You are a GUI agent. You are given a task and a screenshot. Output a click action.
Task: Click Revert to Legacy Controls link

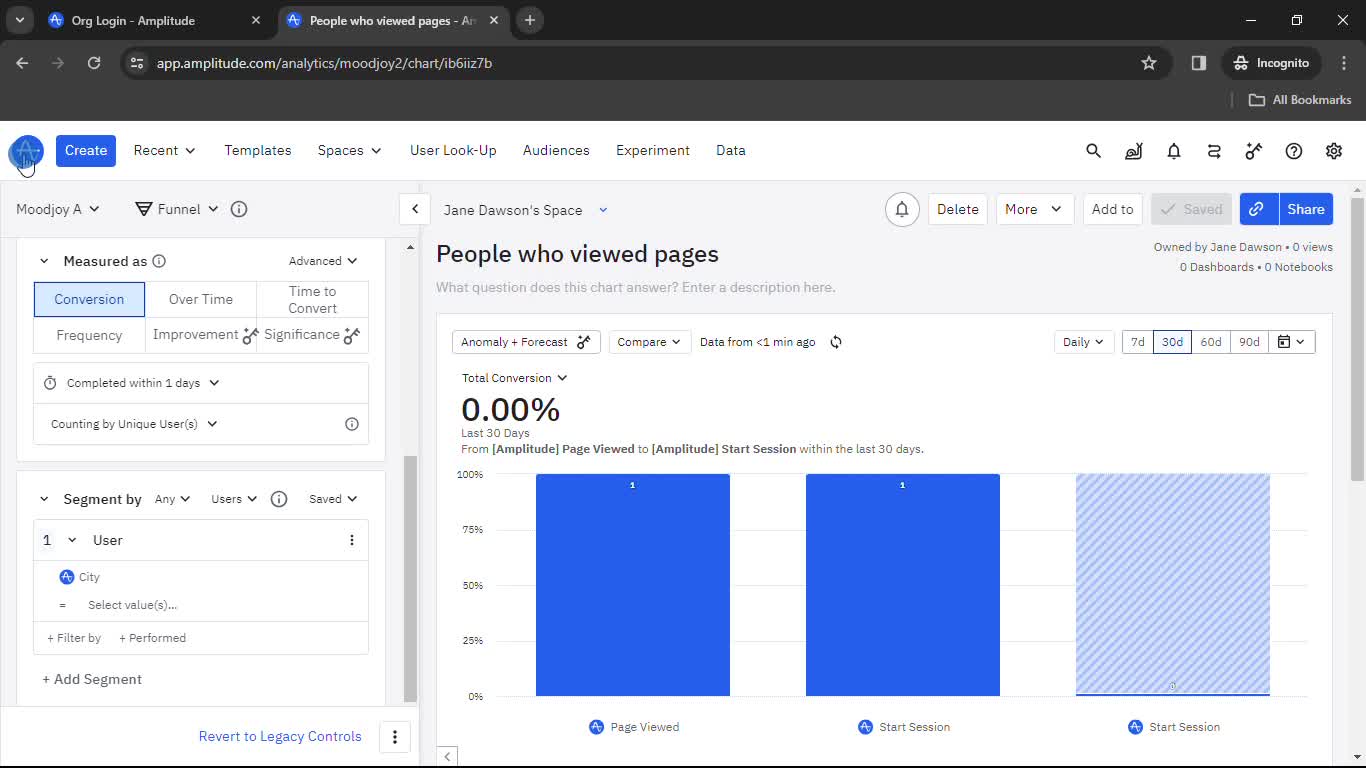[x=280, y=737]
